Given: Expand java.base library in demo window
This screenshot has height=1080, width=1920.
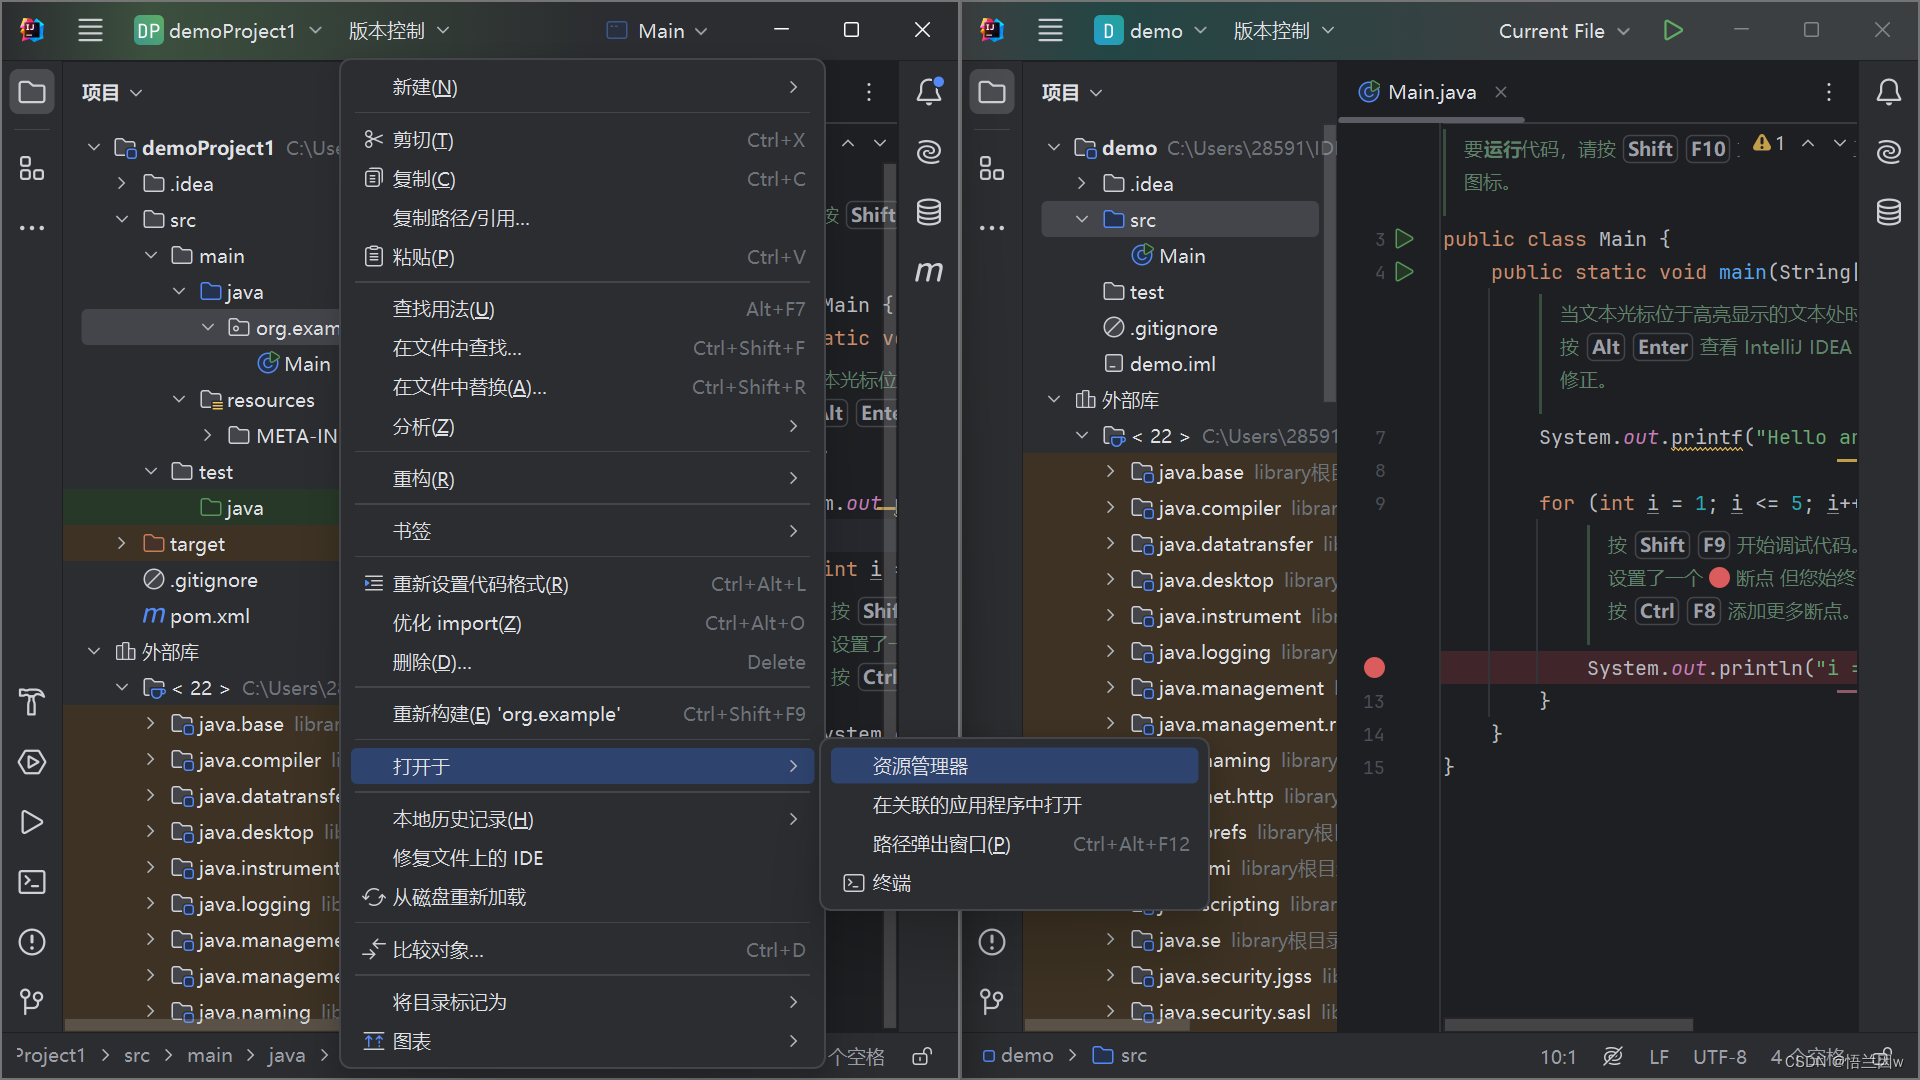Looking at the screenshot, I should point(1110,472).
